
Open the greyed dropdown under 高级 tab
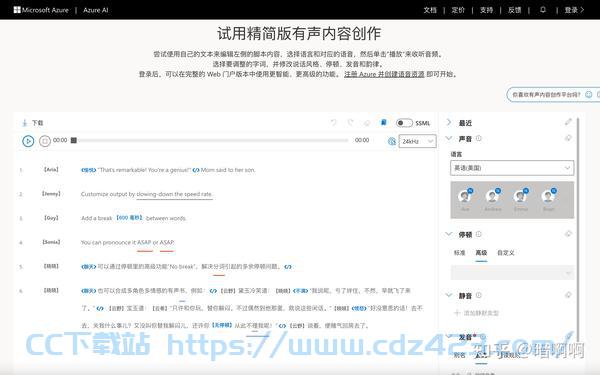coord(512,273)
